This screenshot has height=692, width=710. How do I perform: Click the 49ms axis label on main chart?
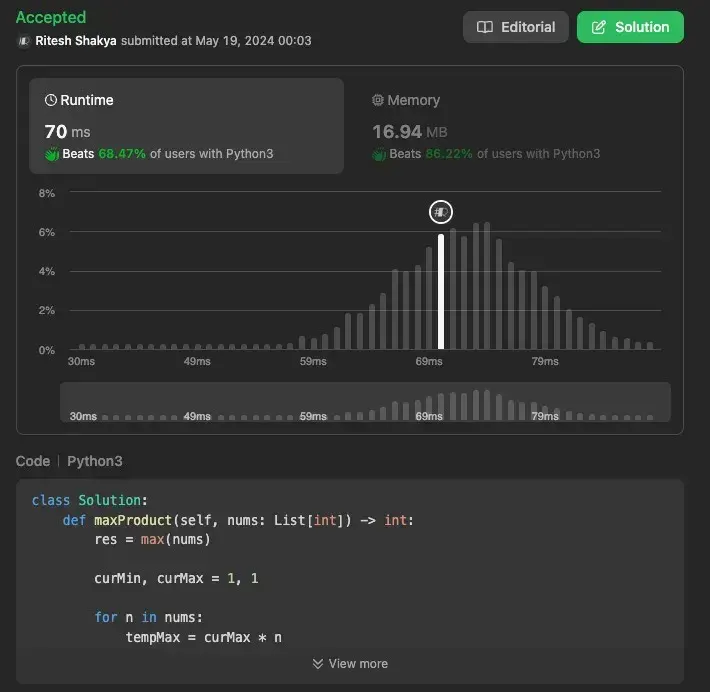[x=197, y=361]
